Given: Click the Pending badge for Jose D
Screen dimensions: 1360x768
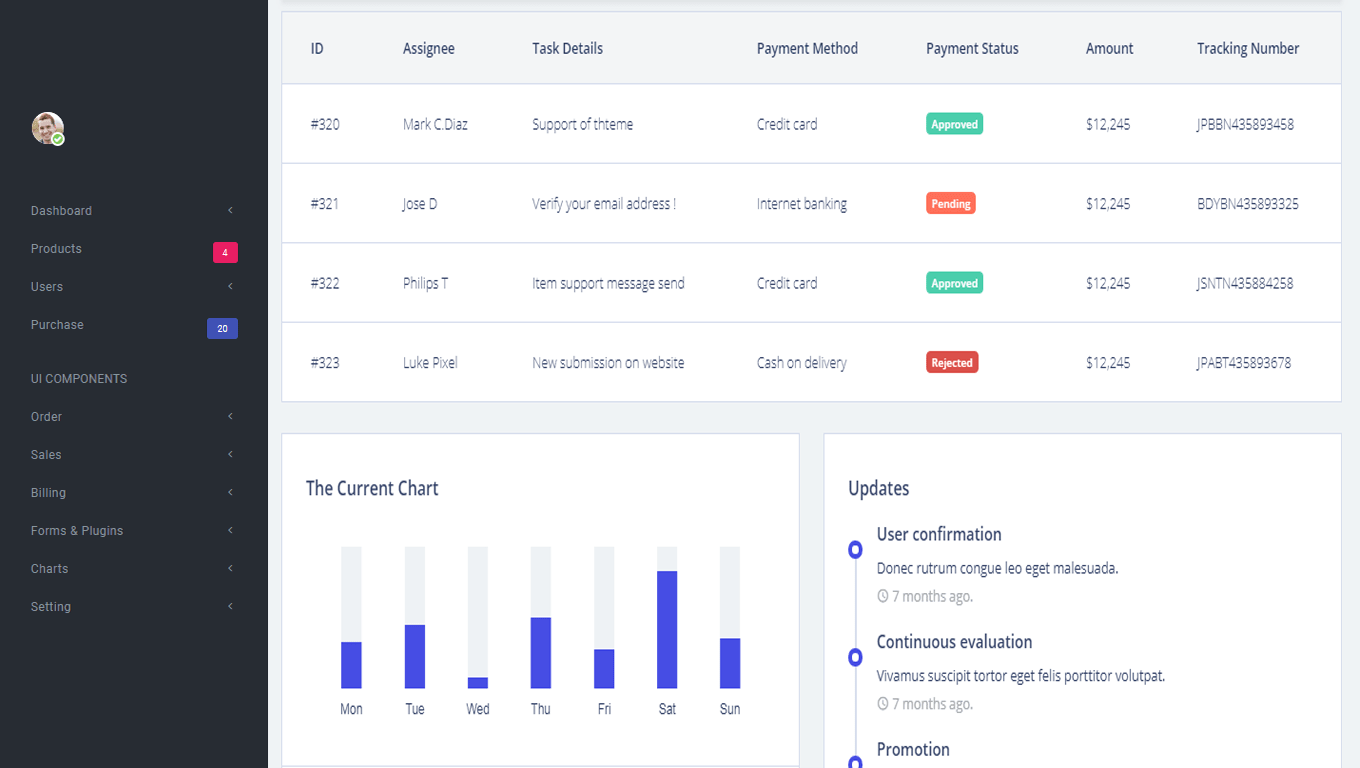Looking at the screenshot, I should point(950,203).
